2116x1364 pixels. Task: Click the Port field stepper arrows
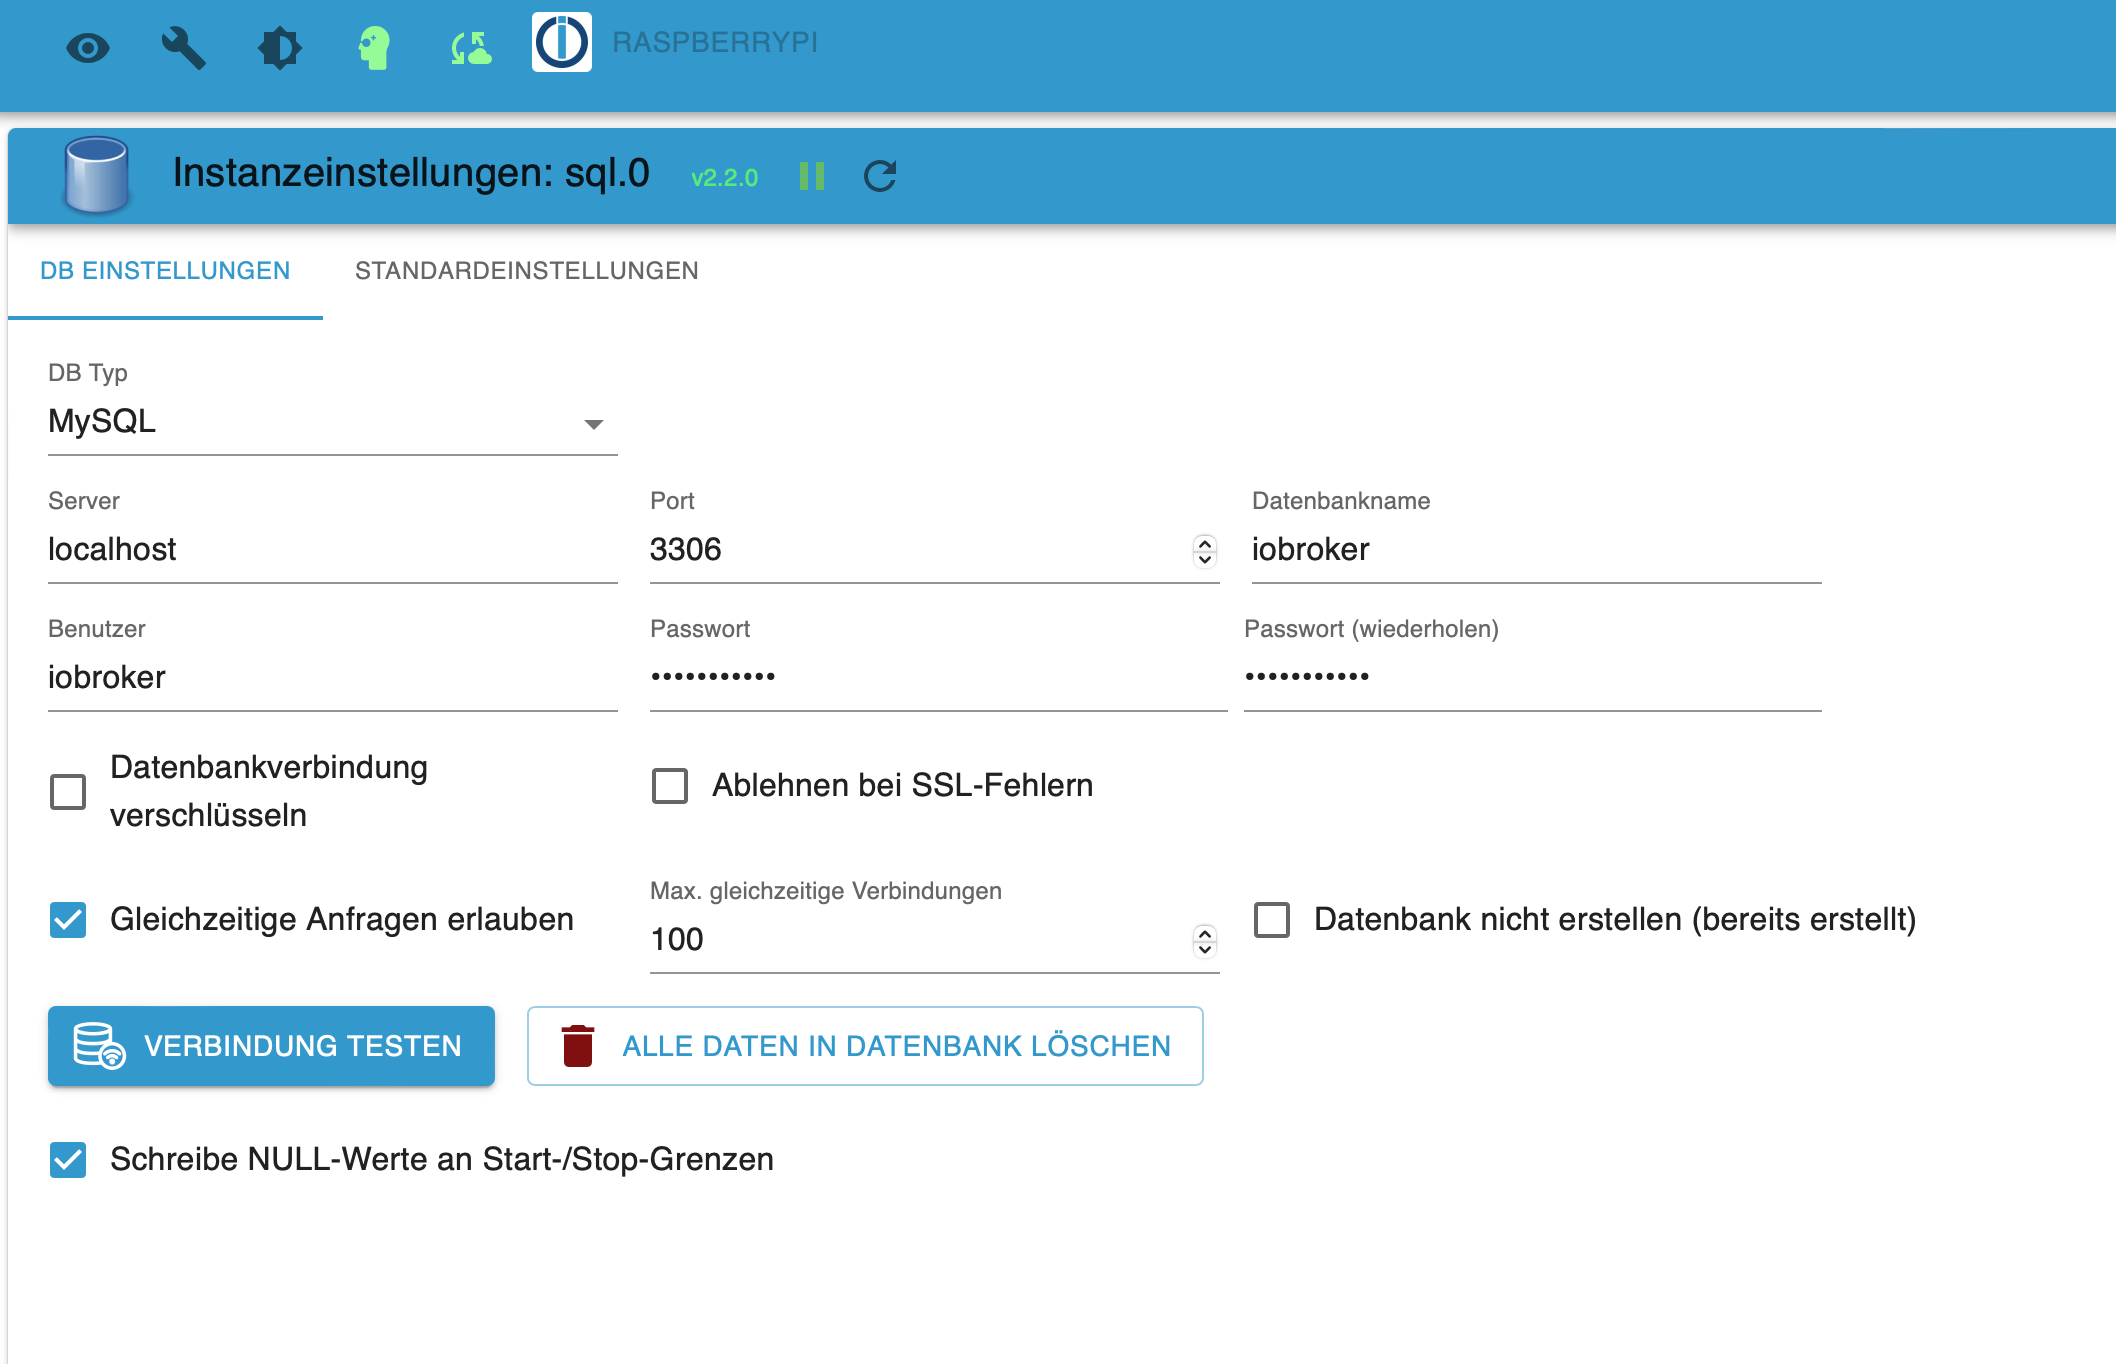click(x=1205, y=550)
